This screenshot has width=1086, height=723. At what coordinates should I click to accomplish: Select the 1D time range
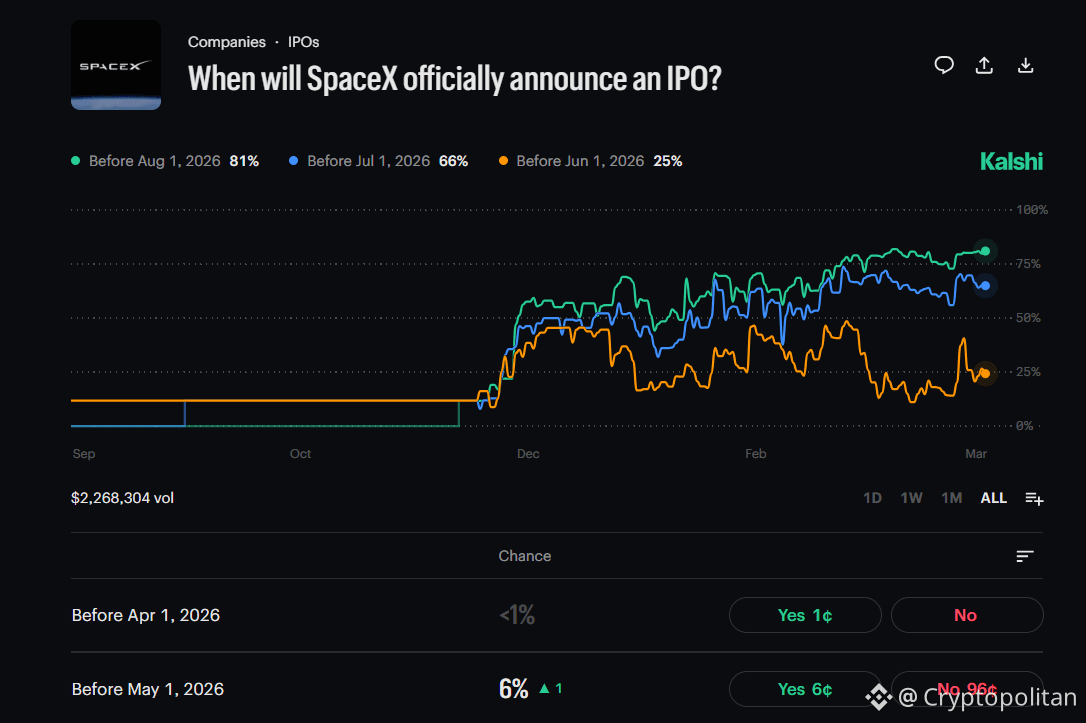click(871, 497)
